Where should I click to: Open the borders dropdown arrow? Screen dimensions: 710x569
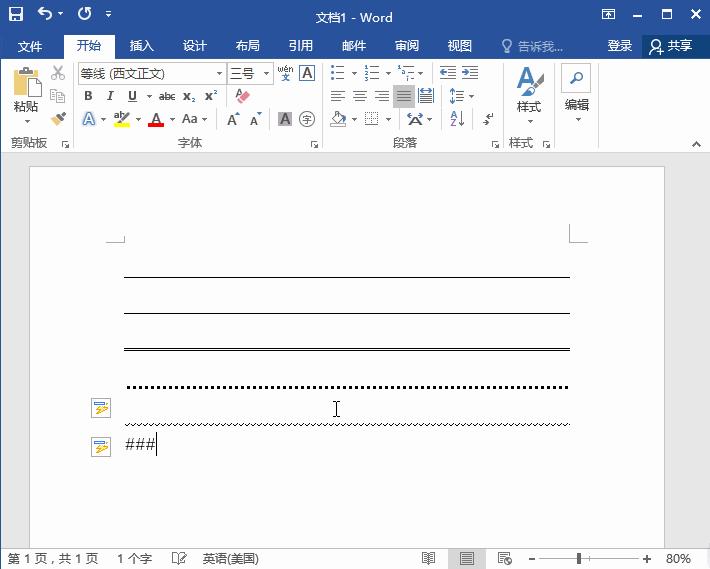[389, 120]
